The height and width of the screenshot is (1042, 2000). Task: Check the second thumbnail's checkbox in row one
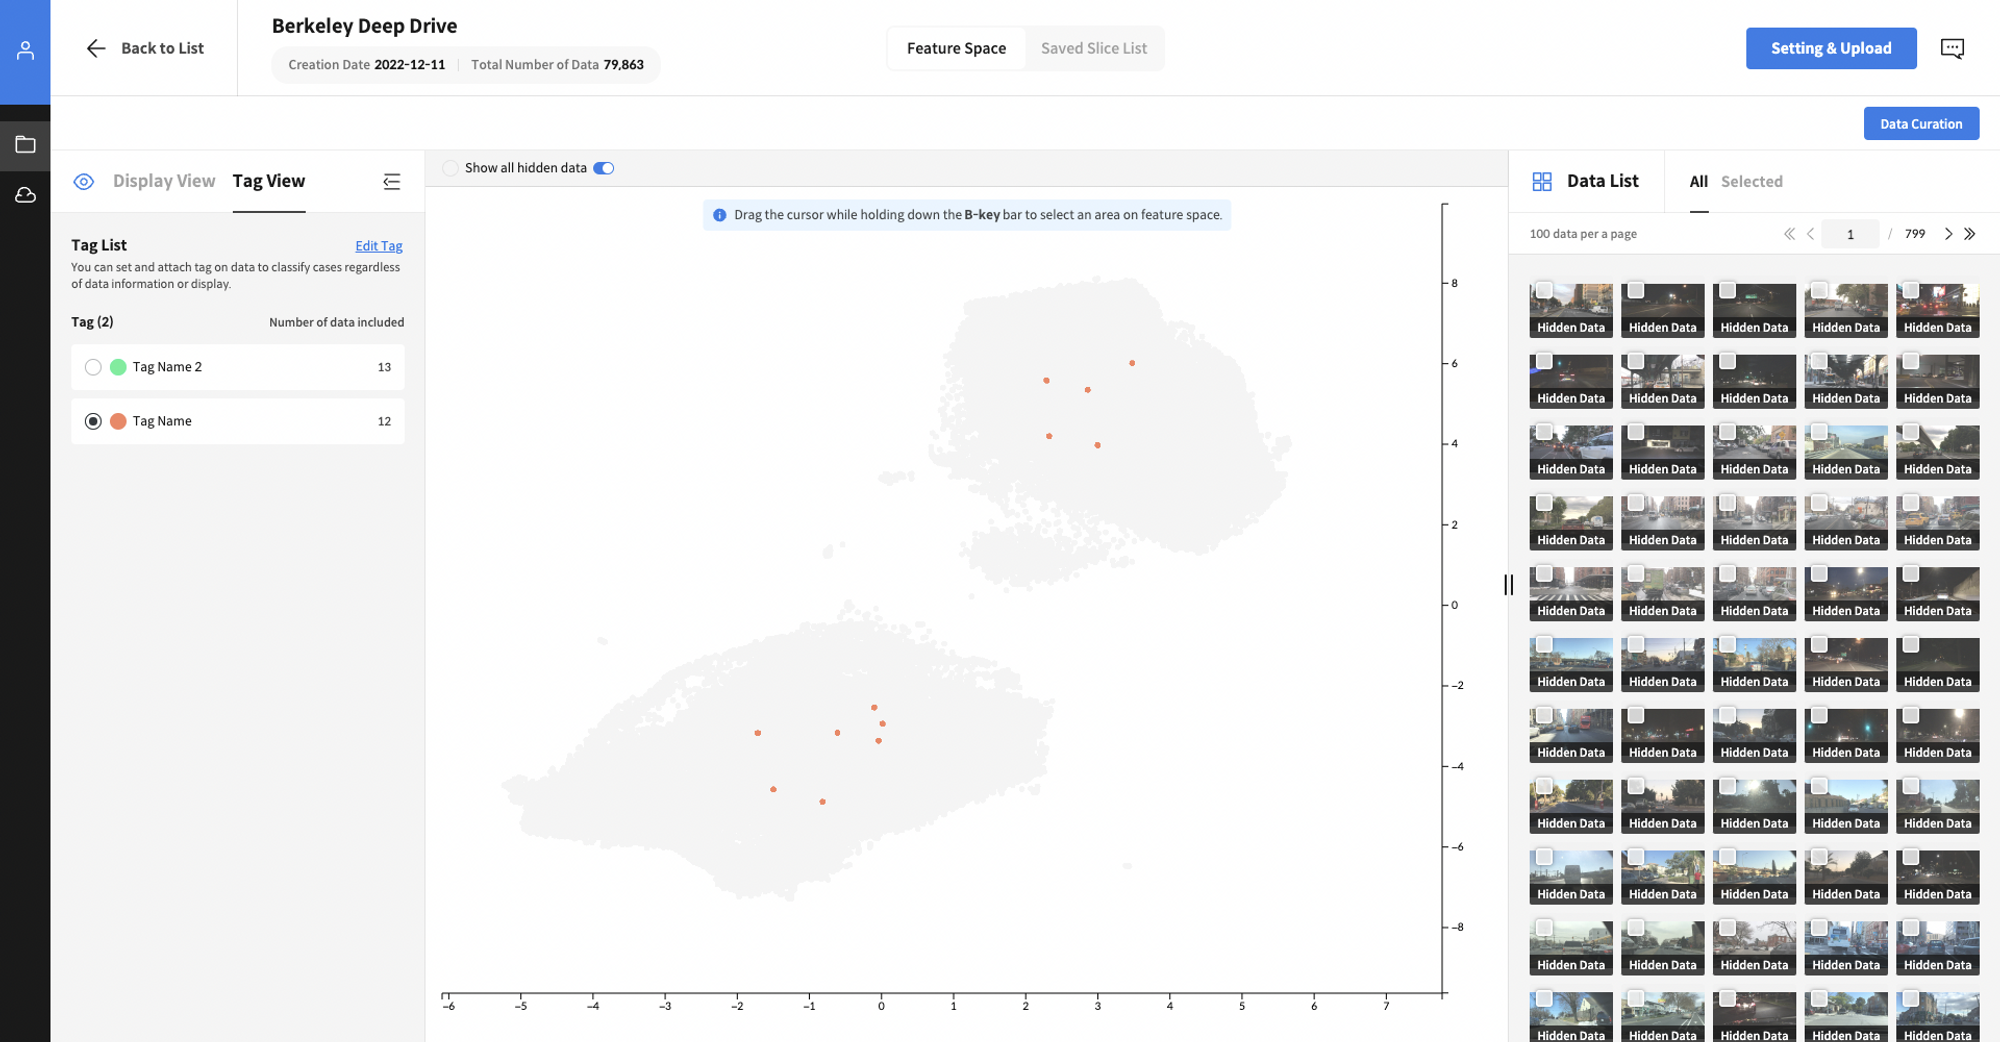[1636, 290]
